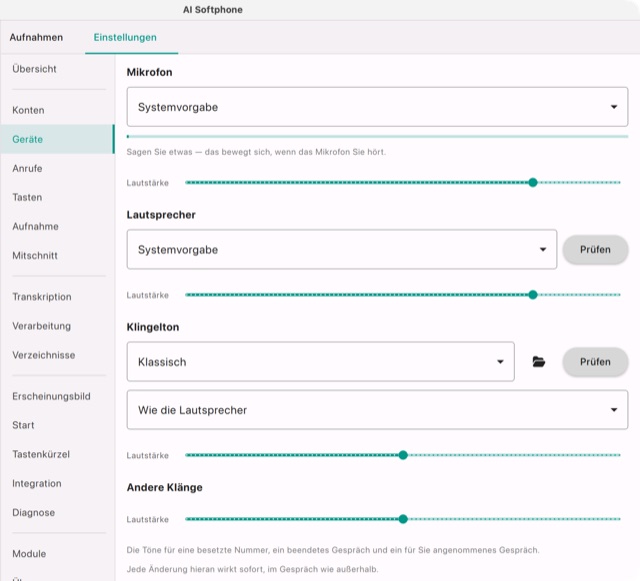Click the 'Jede Änderung hieran wirkt sofort' note

point(252,569)
